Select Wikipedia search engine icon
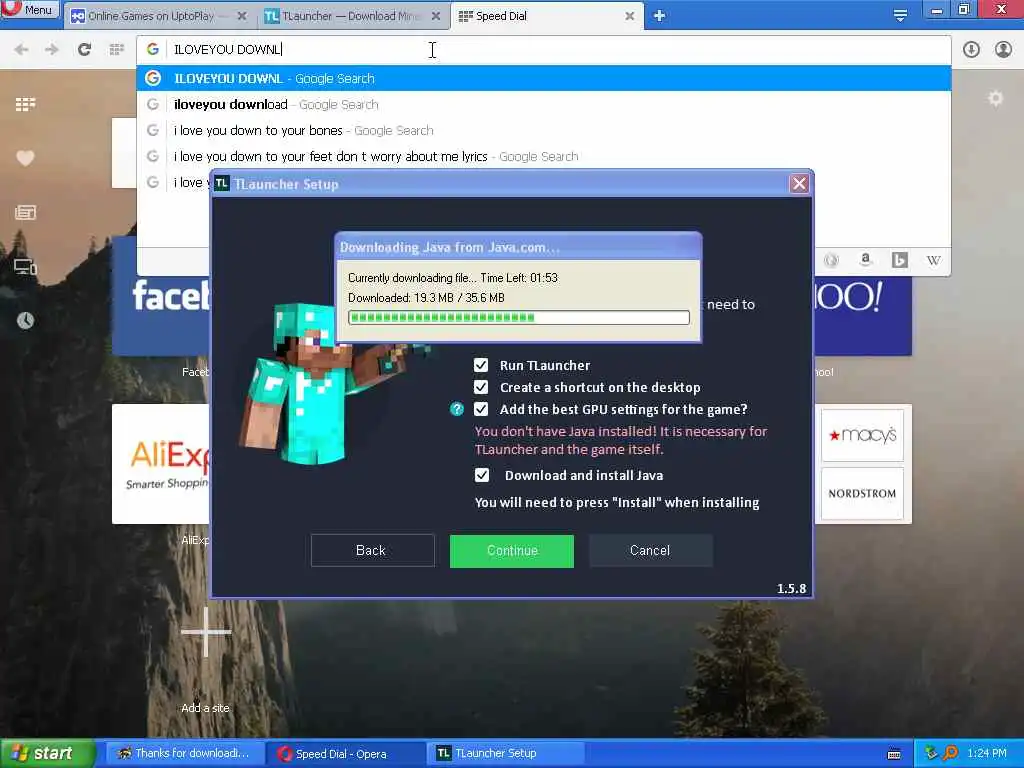 pyautogui.click(x=934, y=260)
